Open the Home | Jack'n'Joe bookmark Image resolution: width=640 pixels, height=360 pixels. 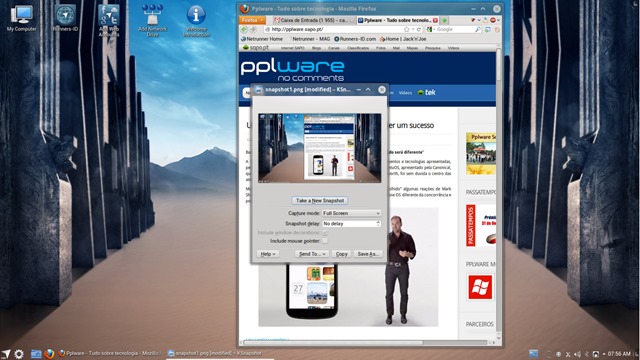(403, 39)
